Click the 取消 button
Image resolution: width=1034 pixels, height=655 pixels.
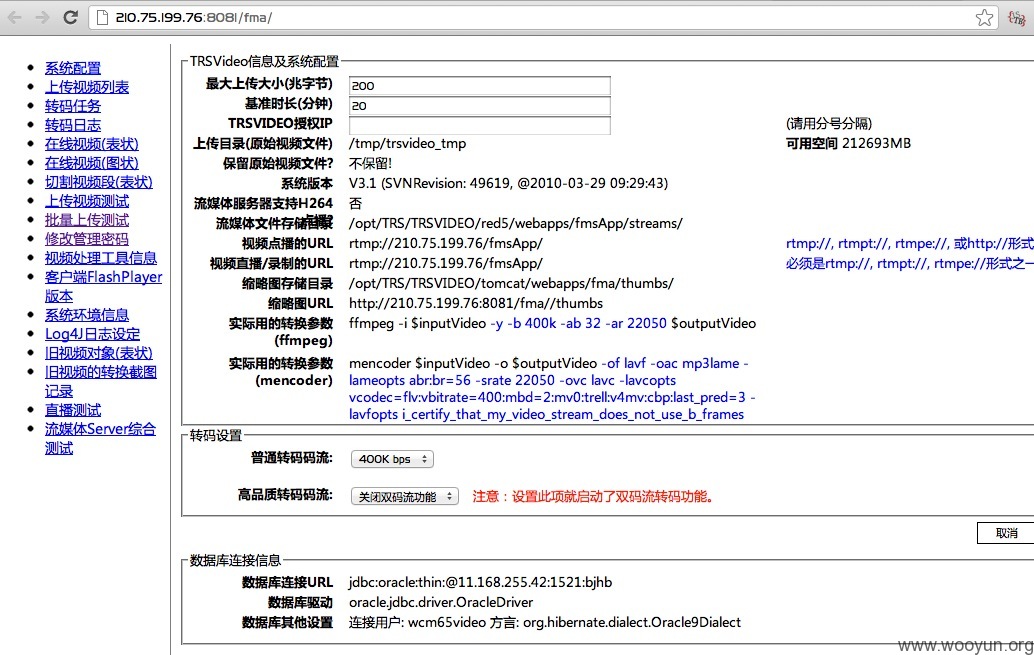(x=1006, y=533)
